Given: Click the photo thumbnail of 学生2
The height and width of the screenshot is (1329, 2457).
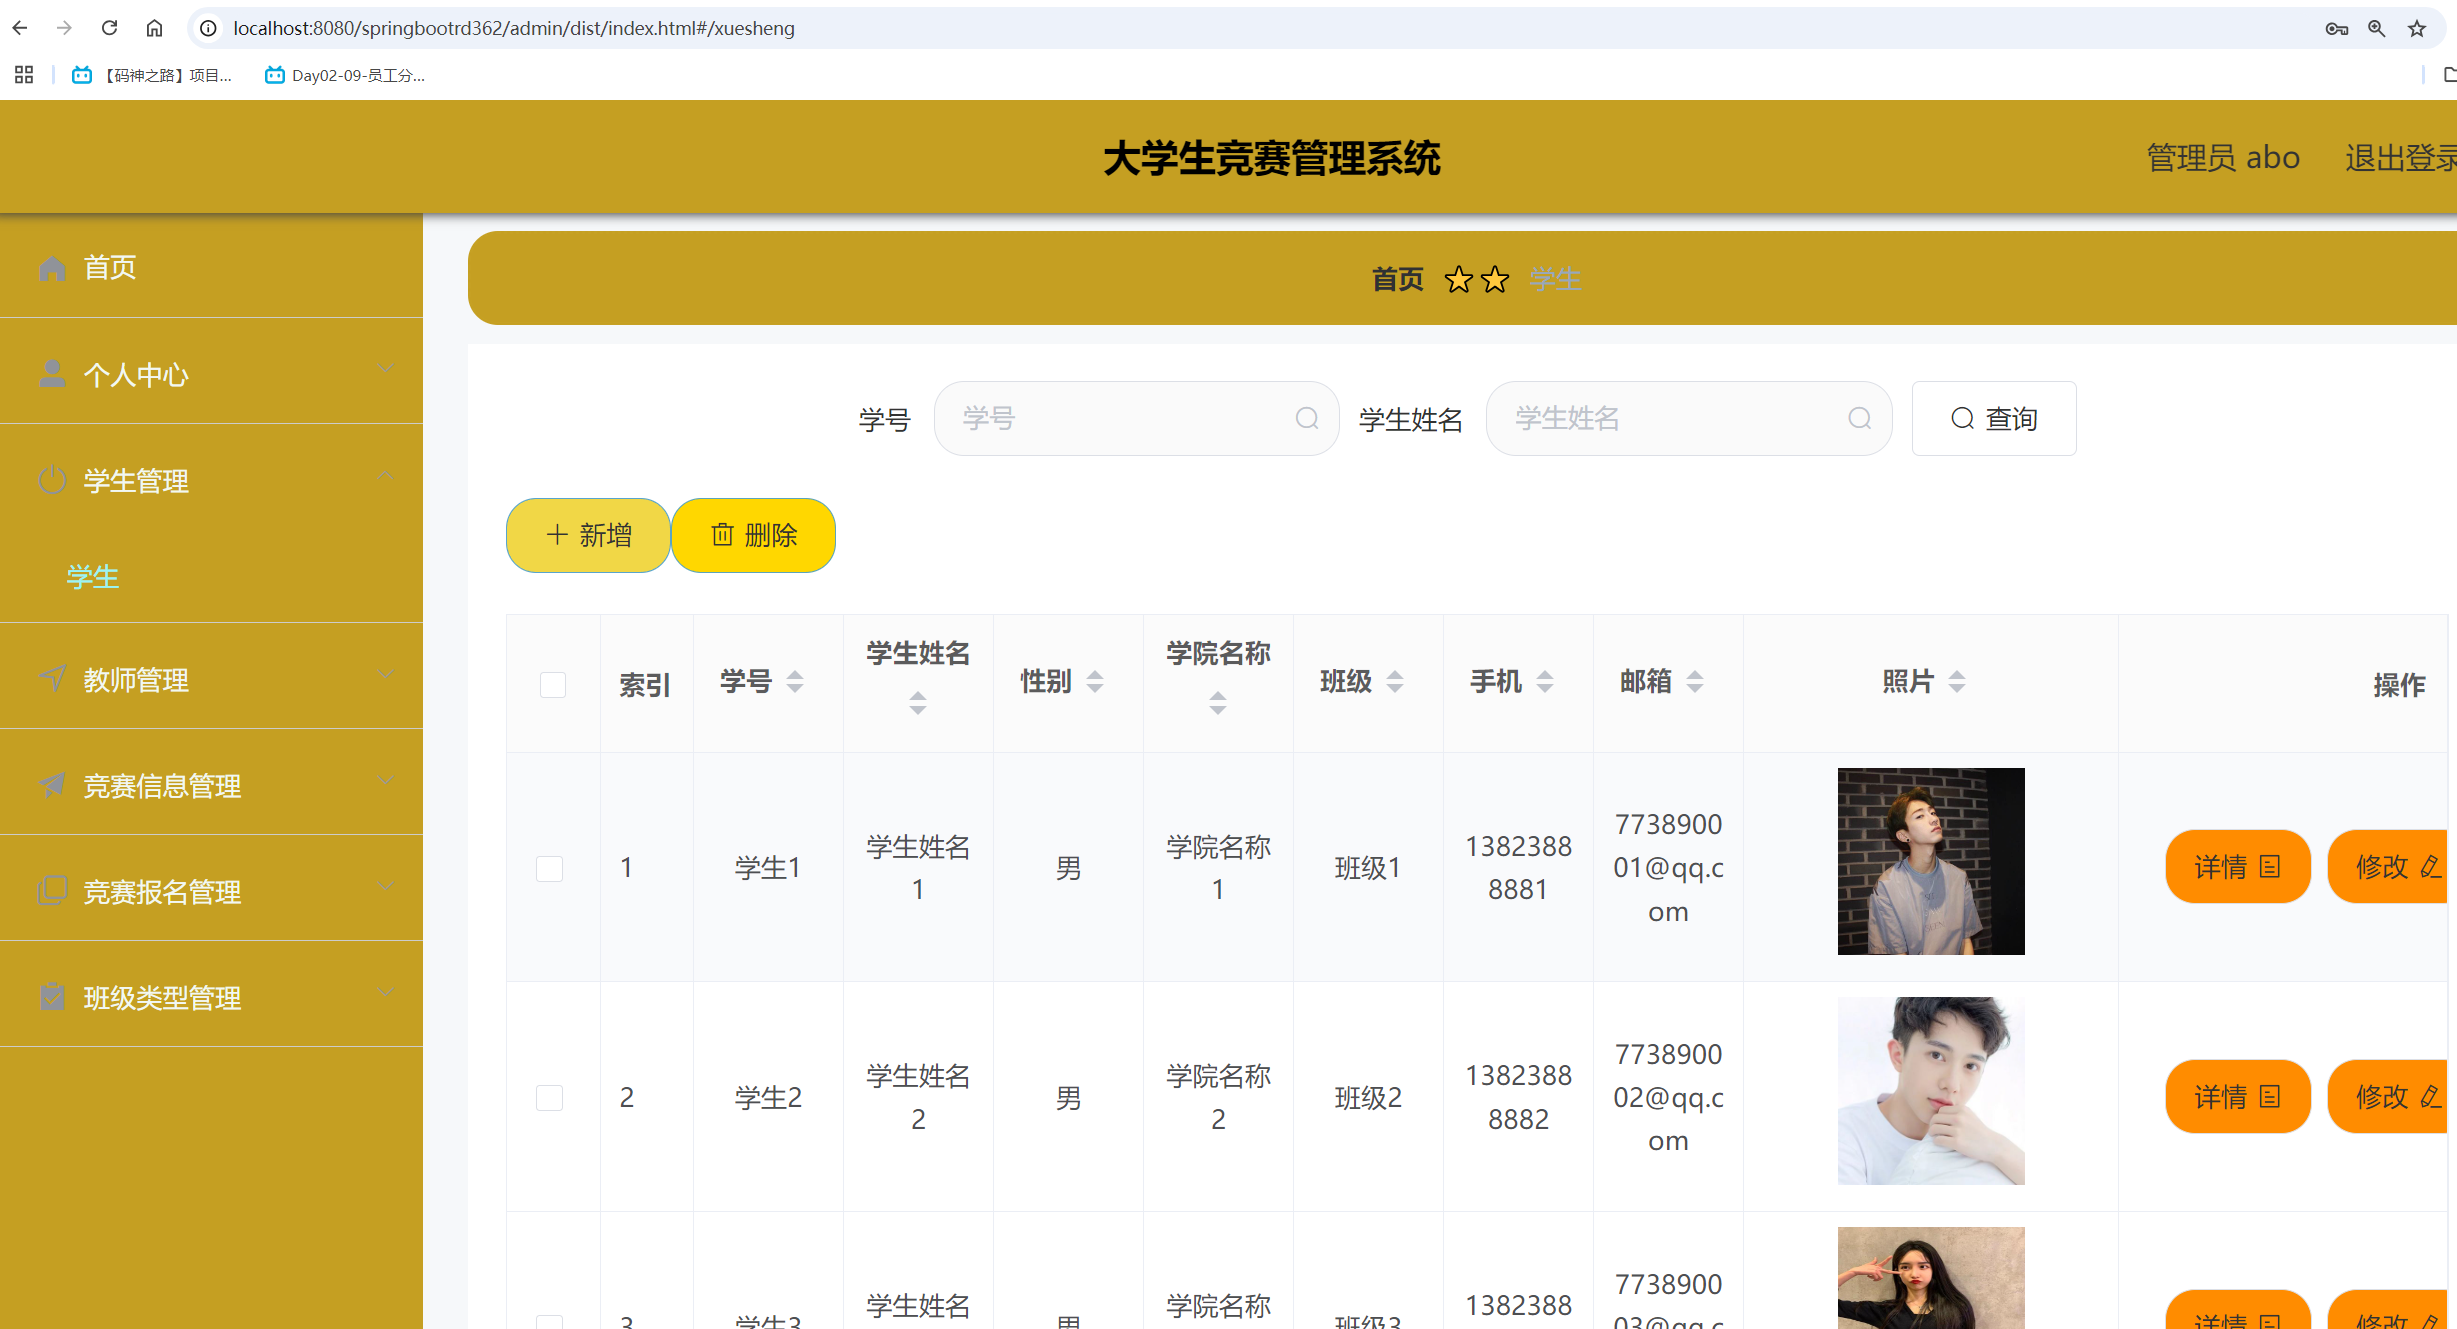Looking at the screenshot, I should pyautogui.click(x=1930, y=1091).
